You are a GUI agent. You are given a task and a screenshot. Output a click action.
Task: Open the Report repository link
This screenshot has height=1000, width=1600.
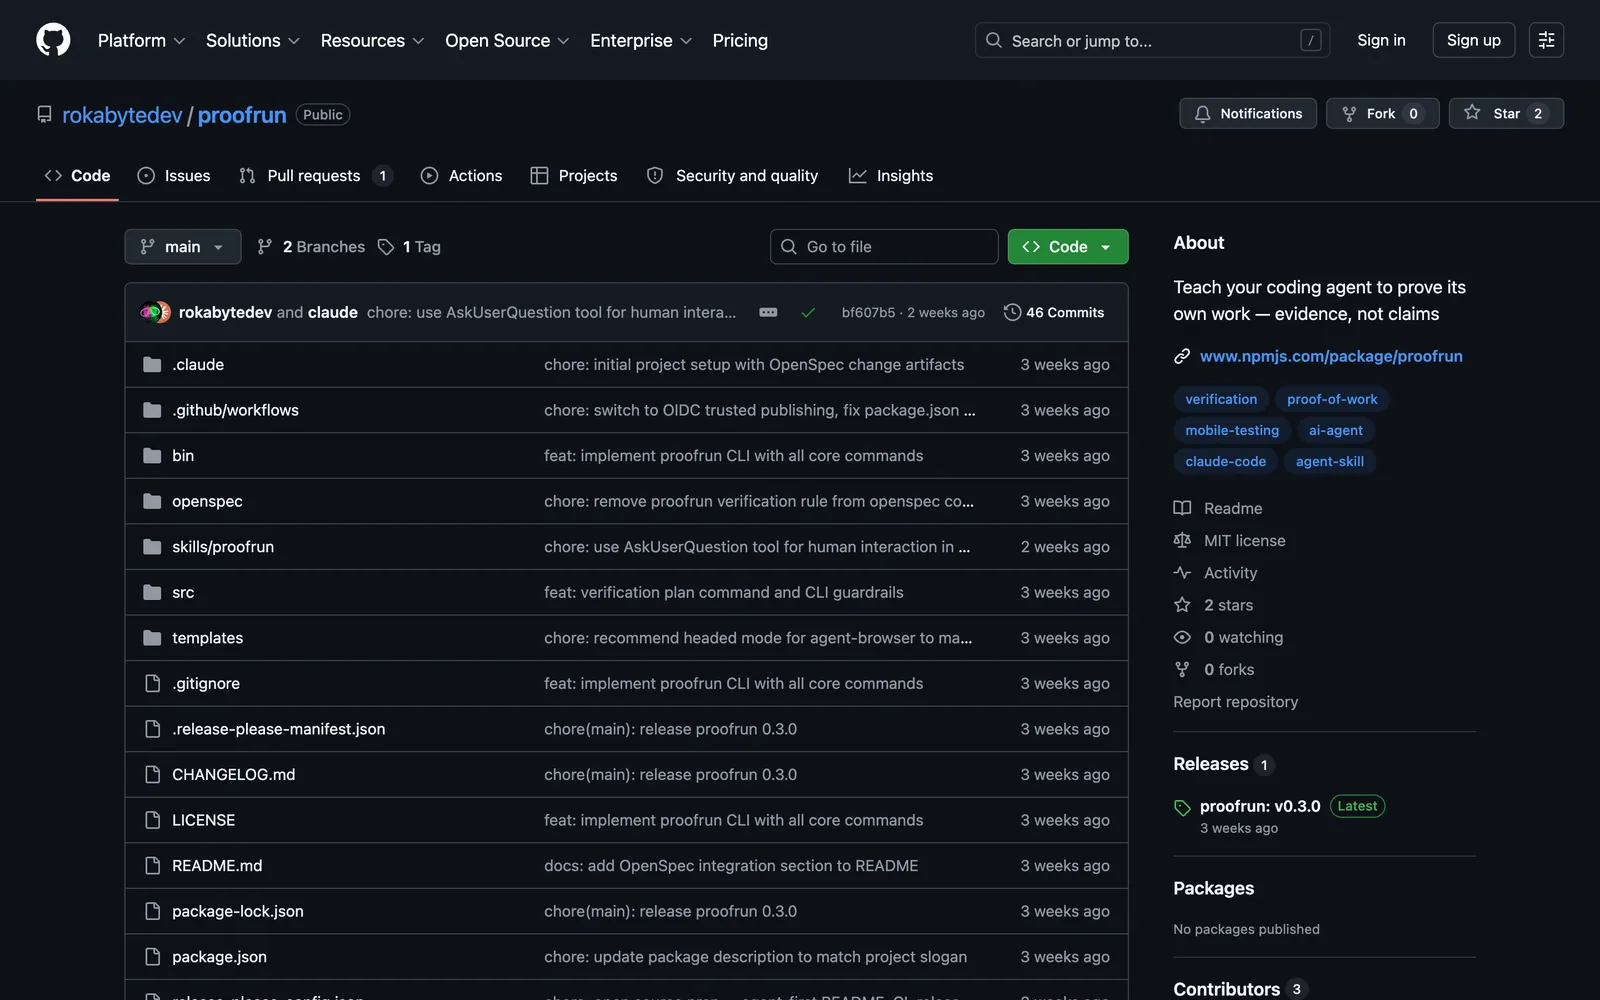click(x=1236, y=702)
